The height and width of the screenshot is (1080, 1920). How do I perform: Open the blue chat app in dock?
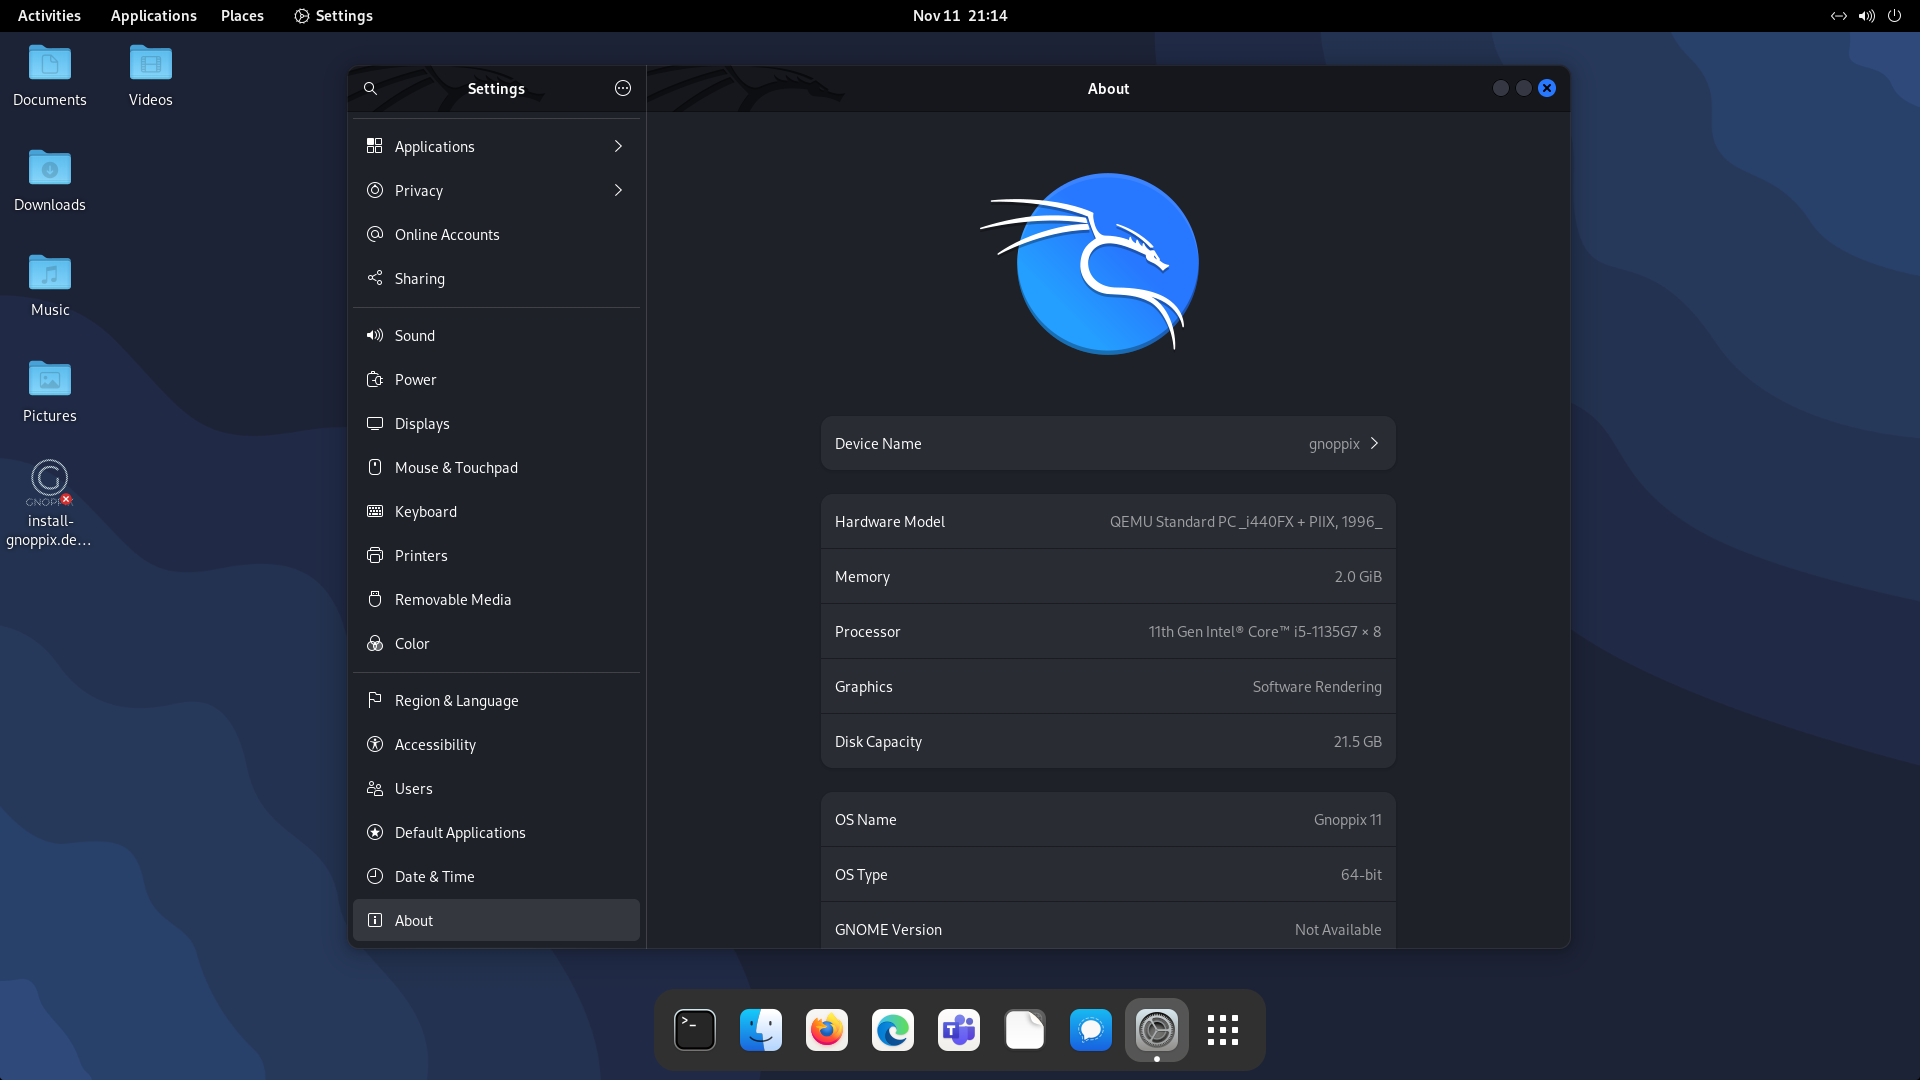point(1091,1030)
